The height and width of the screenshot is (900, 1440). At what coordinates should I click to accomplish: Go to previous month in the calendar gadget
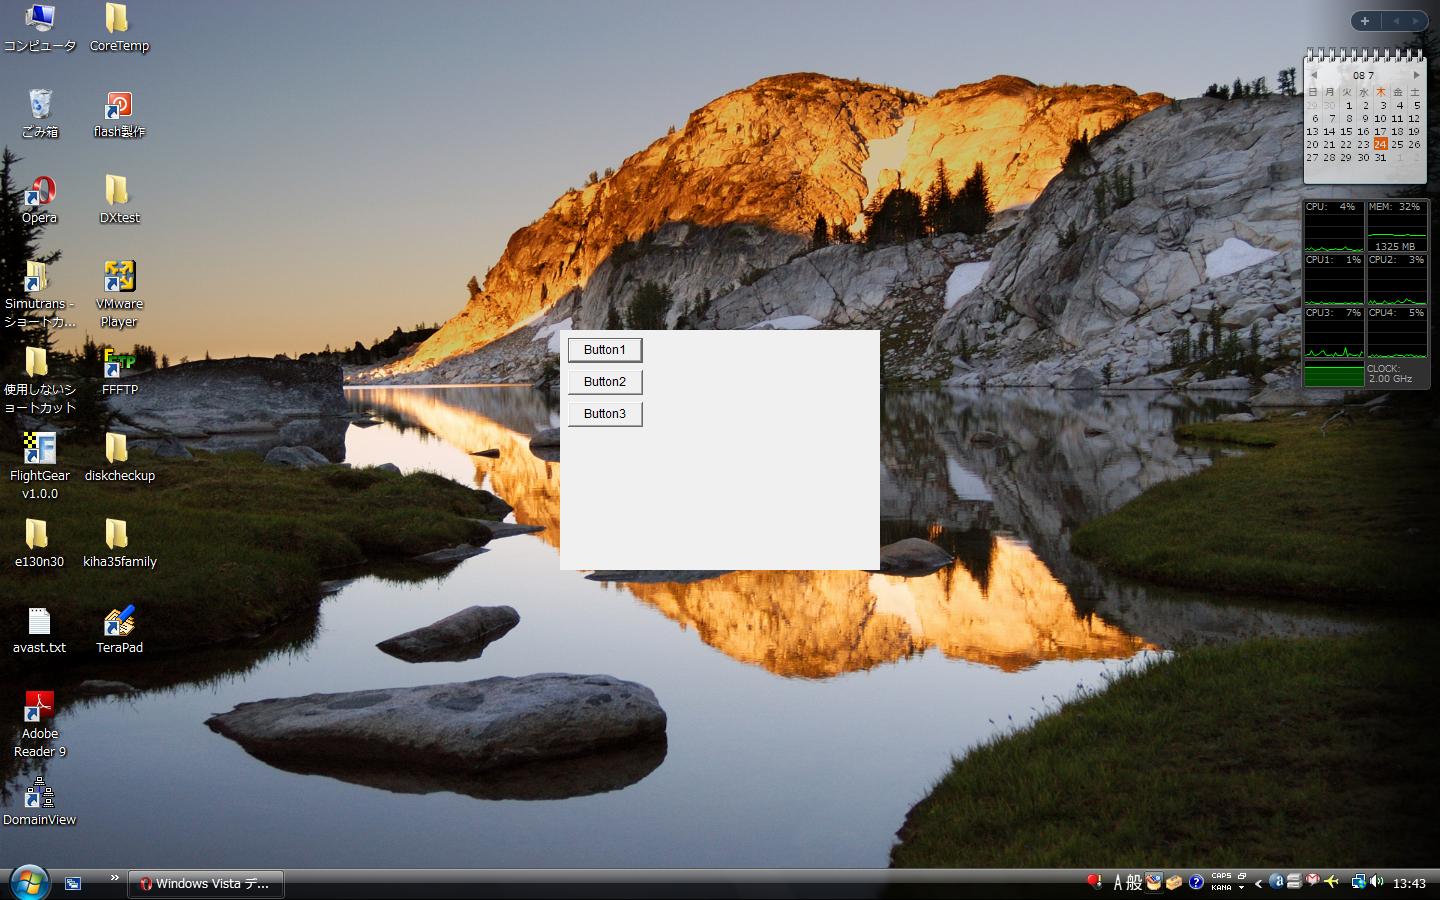click(x=1314, y=75)
